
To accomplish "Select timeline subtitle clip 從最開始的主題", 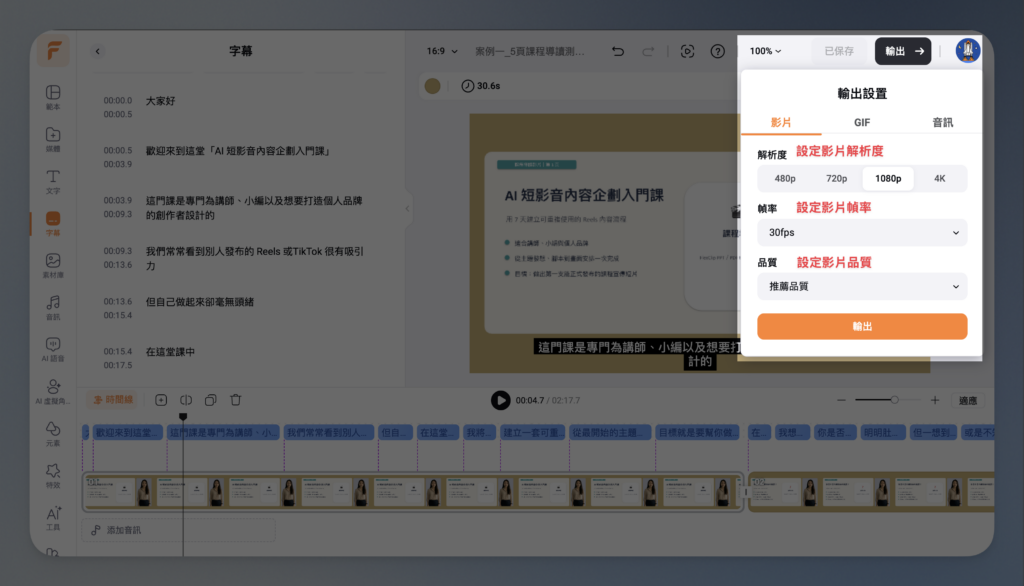I will [x=610, y=432].
